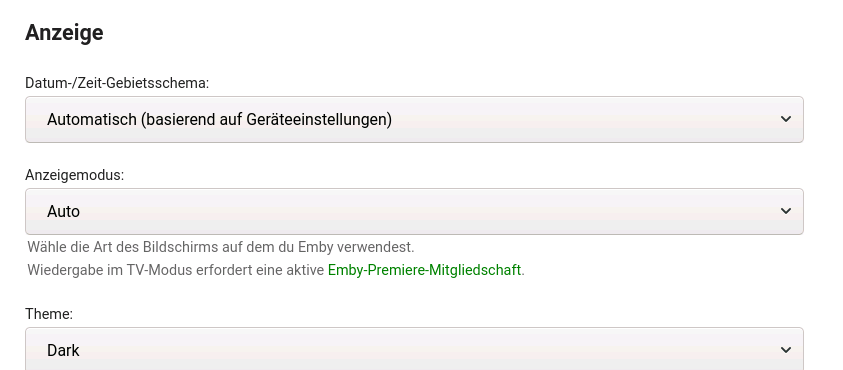Click the chevron arrow in Theme dropdown
Image resolution: width=843 pixels, height=370 pixels.
(785, 350)
